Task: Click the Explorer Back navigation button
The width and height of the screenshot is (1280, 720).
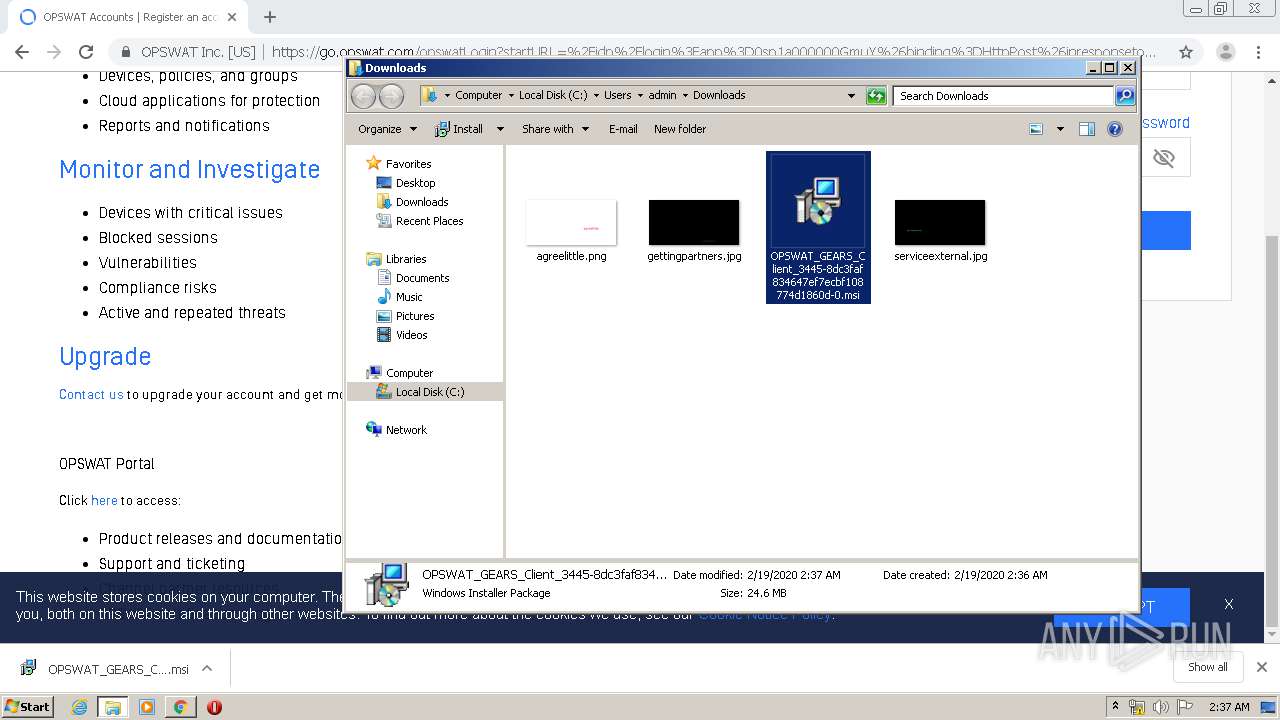Action: click(363, 96)
